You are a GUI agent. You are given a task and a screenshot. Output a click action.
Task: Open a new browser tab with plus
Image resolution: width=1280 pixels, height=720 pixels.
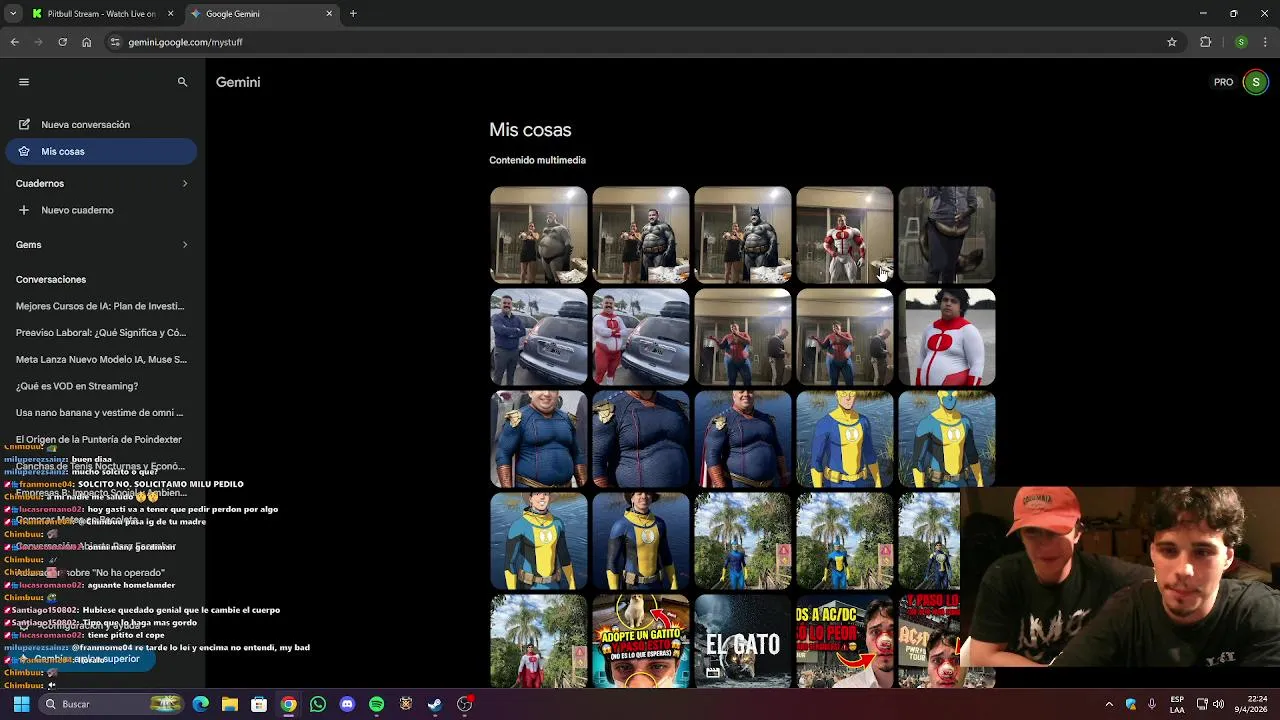coord(353,14)
